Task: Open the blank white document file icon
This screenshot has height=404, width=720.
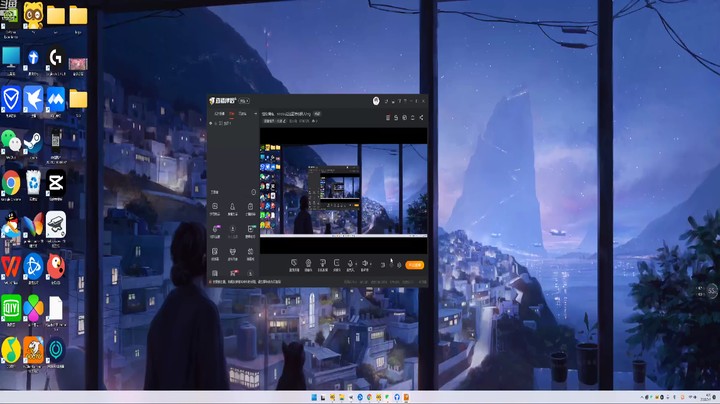Action: [56, 308]
